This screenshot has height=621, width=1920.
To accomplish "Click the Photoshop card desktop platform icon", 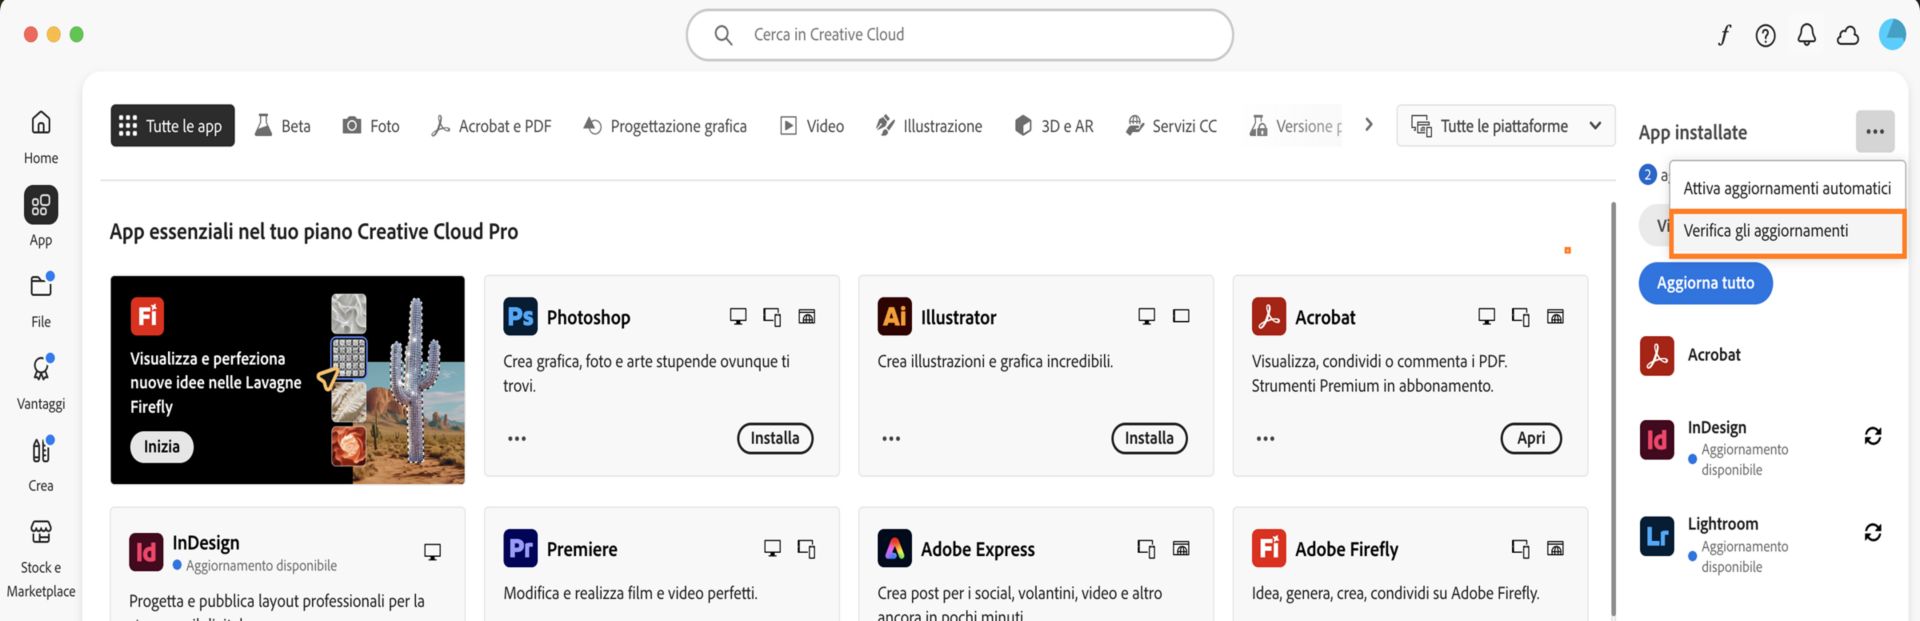I will click(x=738, y=317).
